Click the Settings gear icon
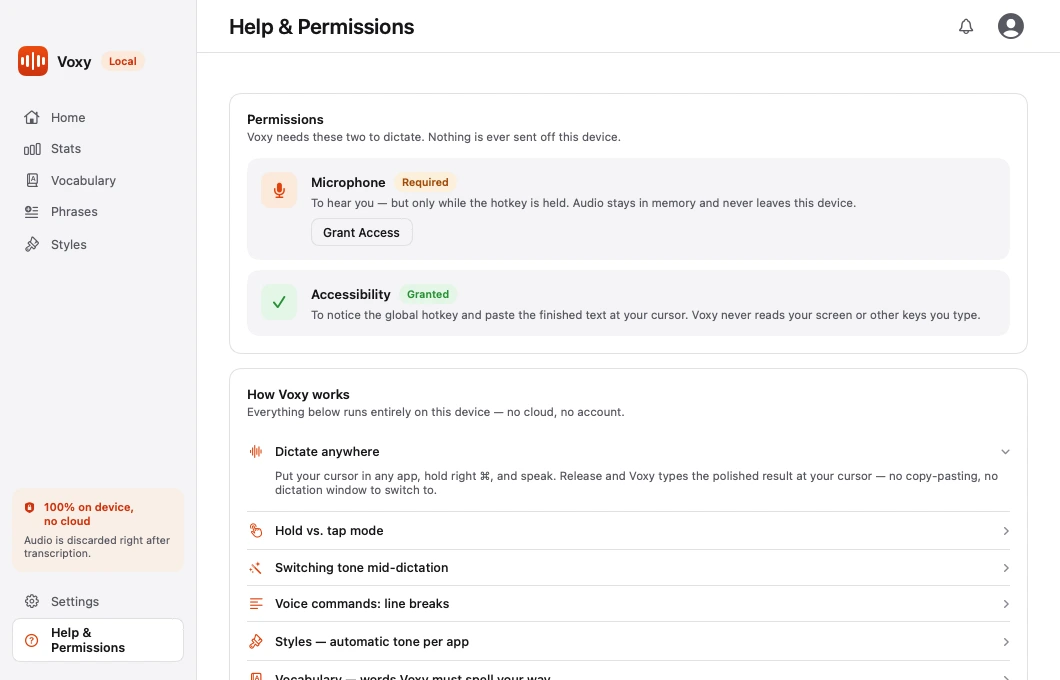 coord(32,601)
